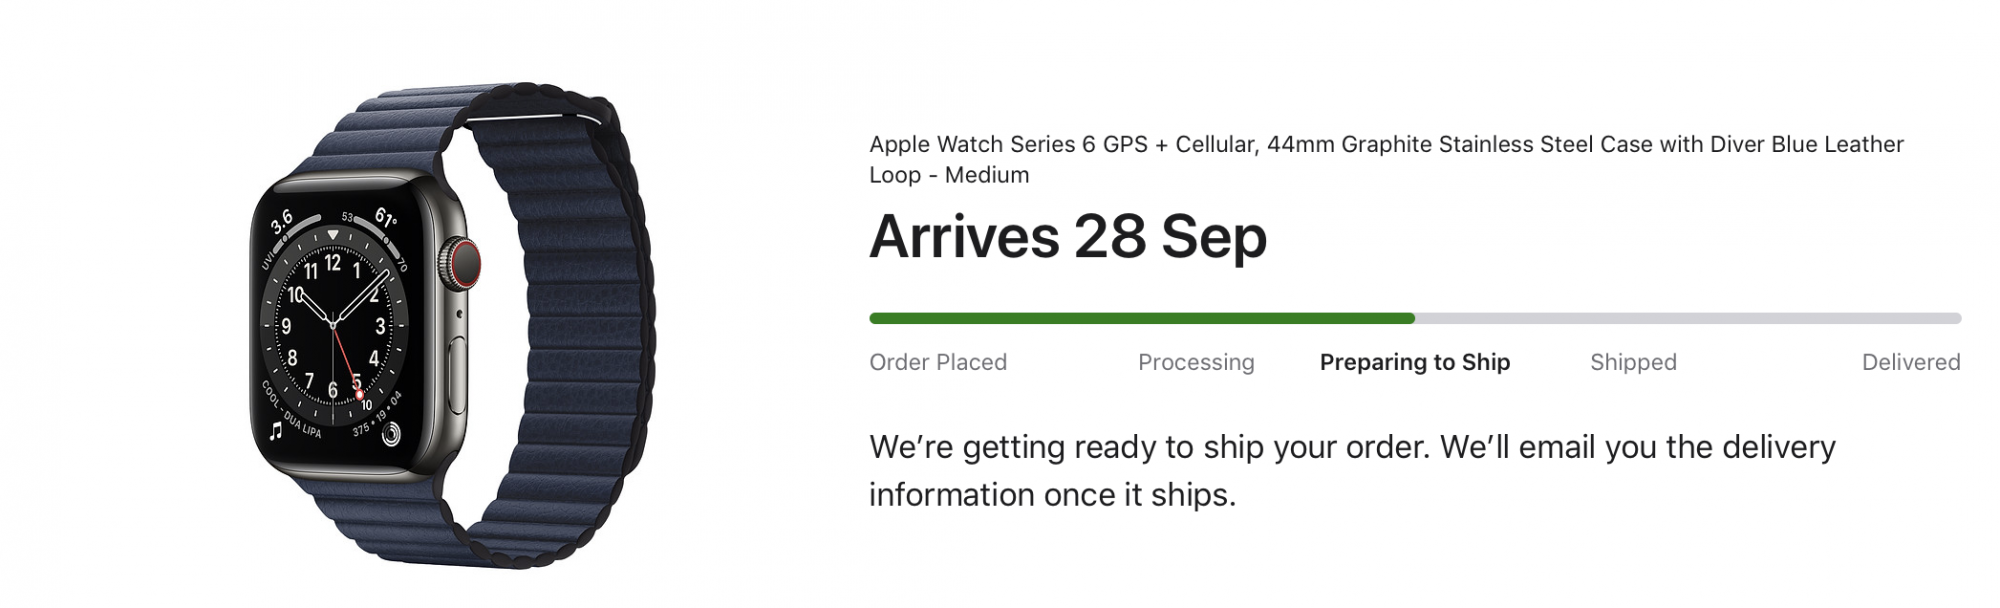The width and height of the screenshot is (2000, 608).
Task: Click the gray unfilled part of progress bar
Action: [x=1688, y=318]
